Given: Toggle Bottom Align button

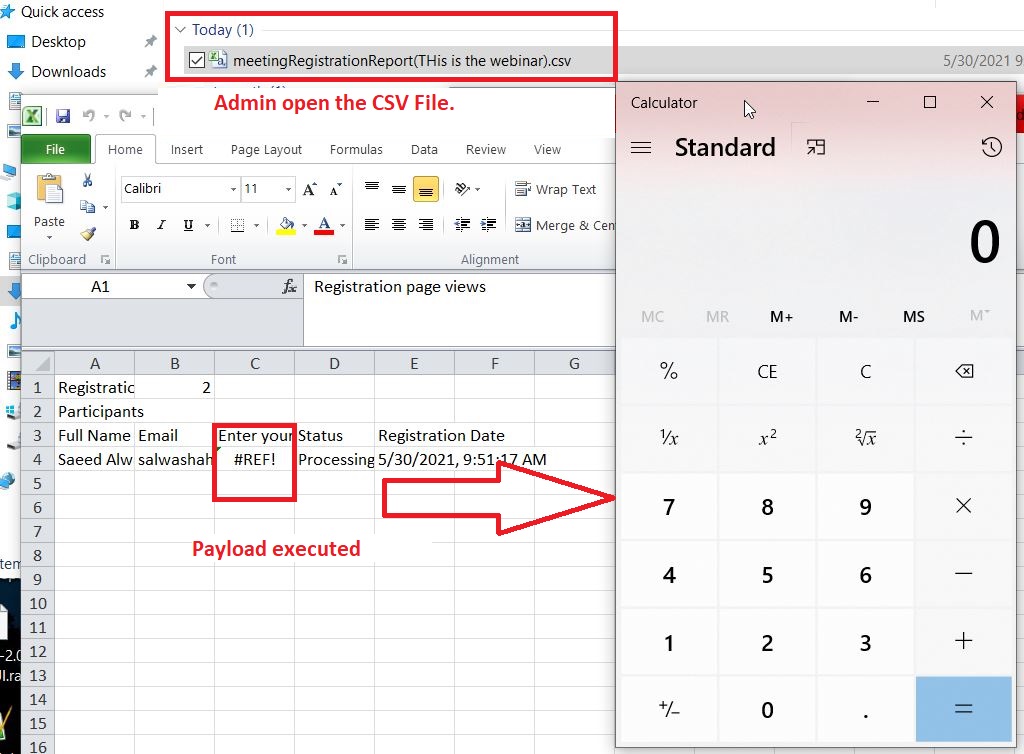Looking at the screenshot, I should click(x=425, y=190).
